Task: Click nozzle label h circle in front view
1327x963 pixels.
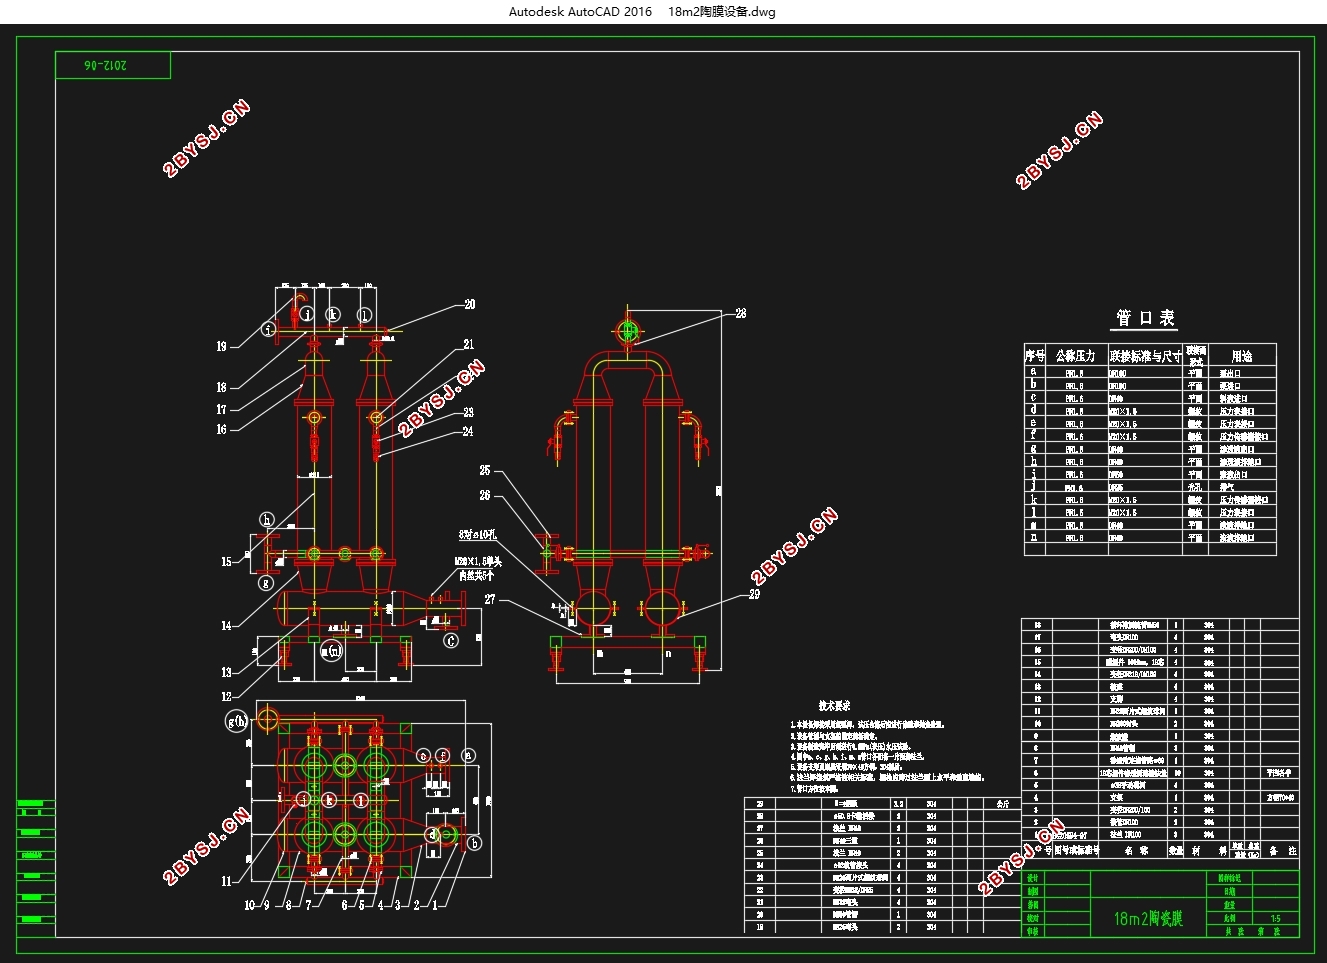Action: (x=267, y=519)
